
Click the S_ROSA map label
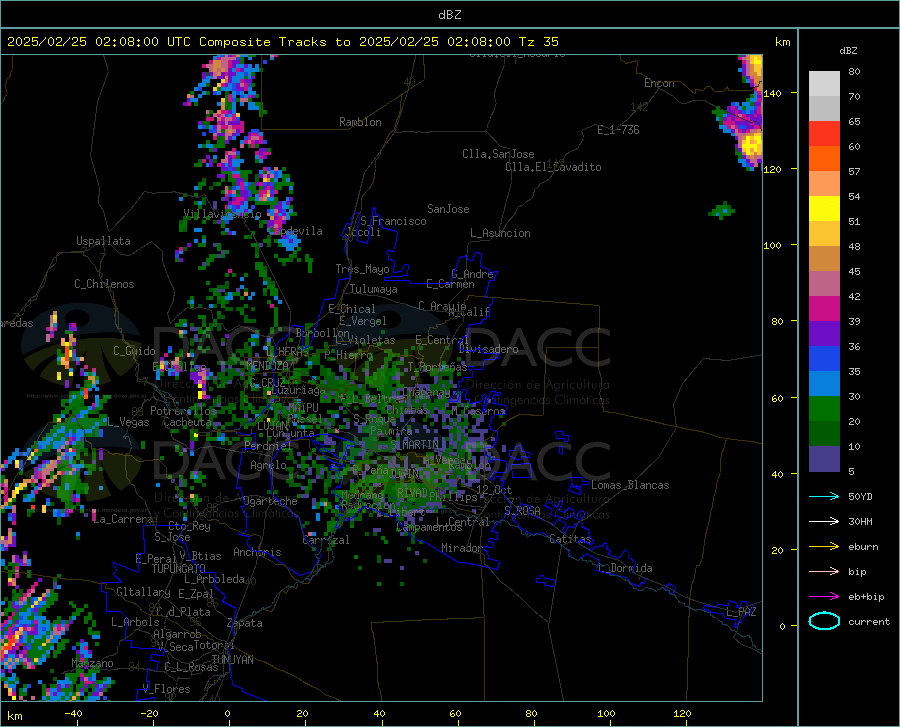[522, 510]
